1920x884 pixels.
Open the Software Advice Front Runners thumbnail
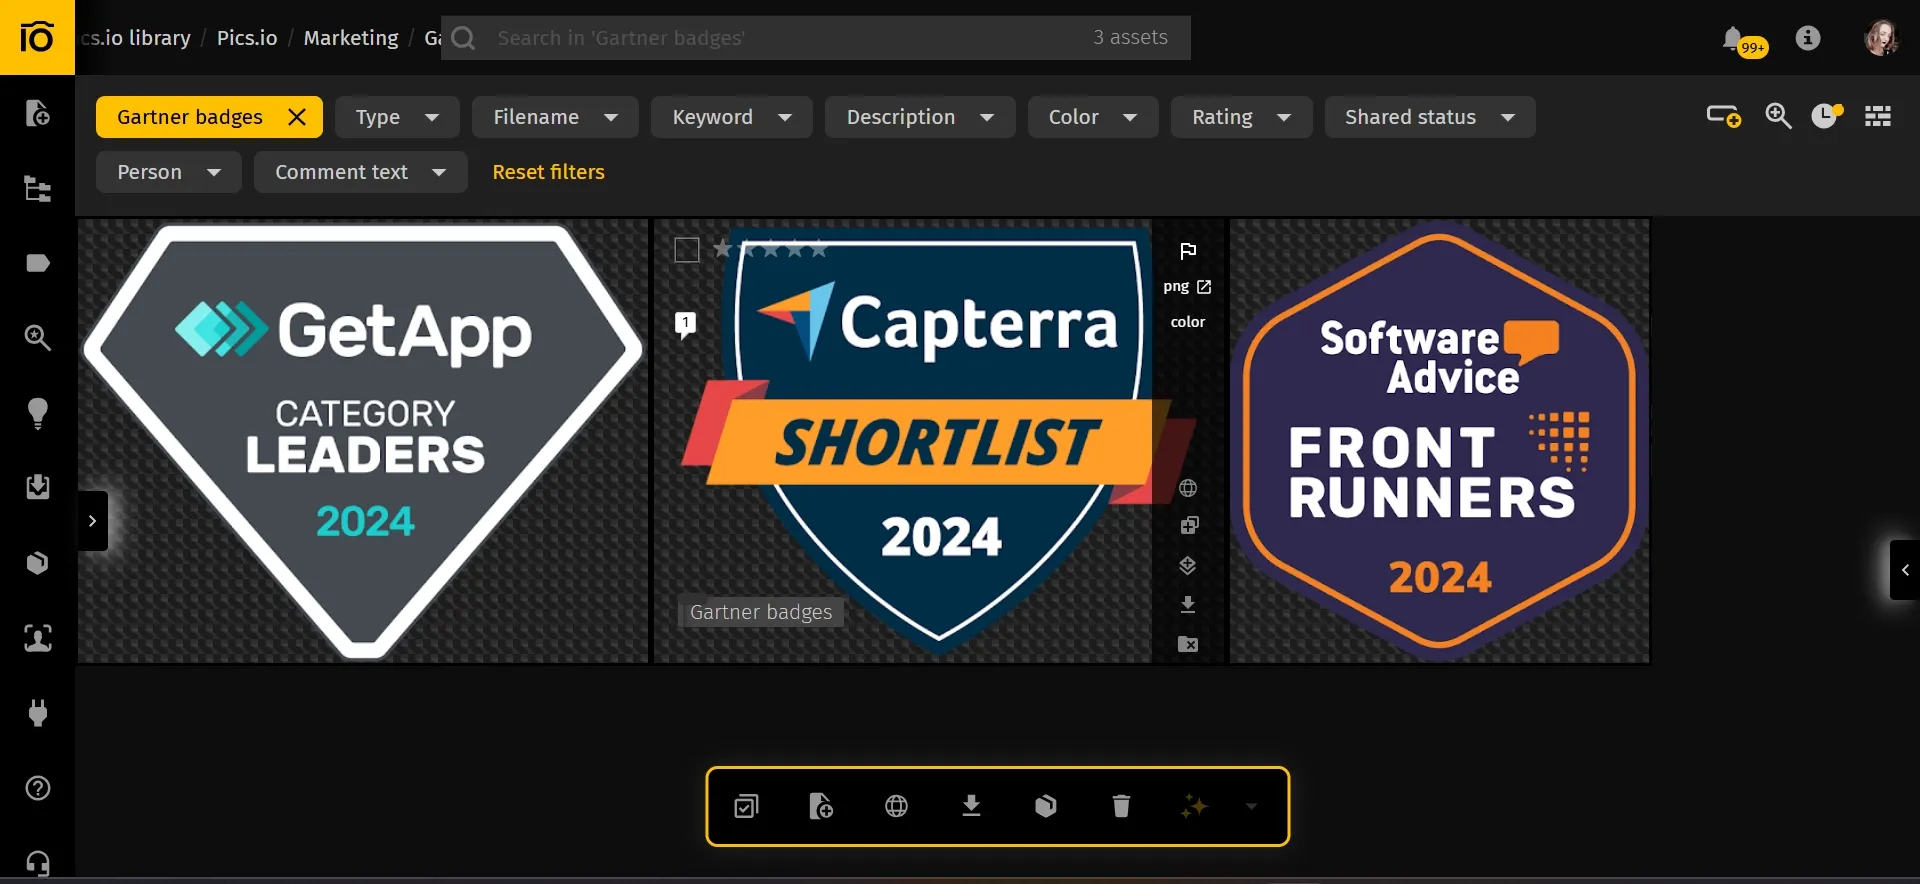click(1439, 441)
